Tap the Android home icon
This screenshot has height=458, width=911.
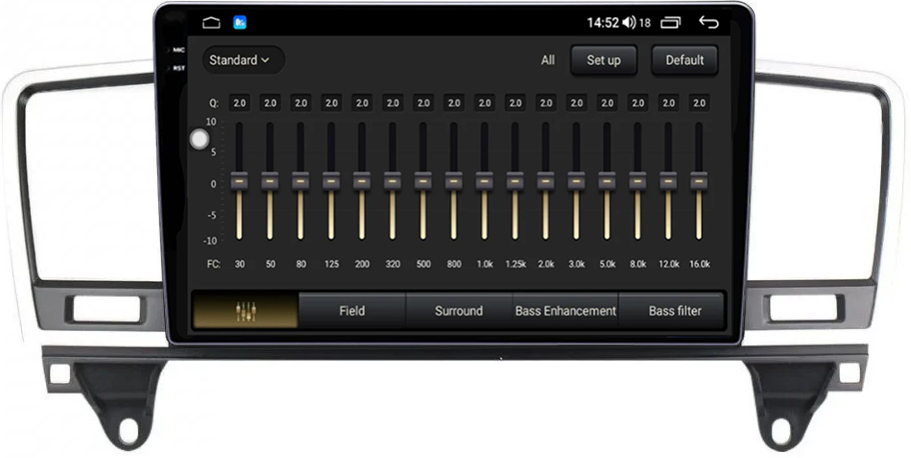click(x=211, y=22)
